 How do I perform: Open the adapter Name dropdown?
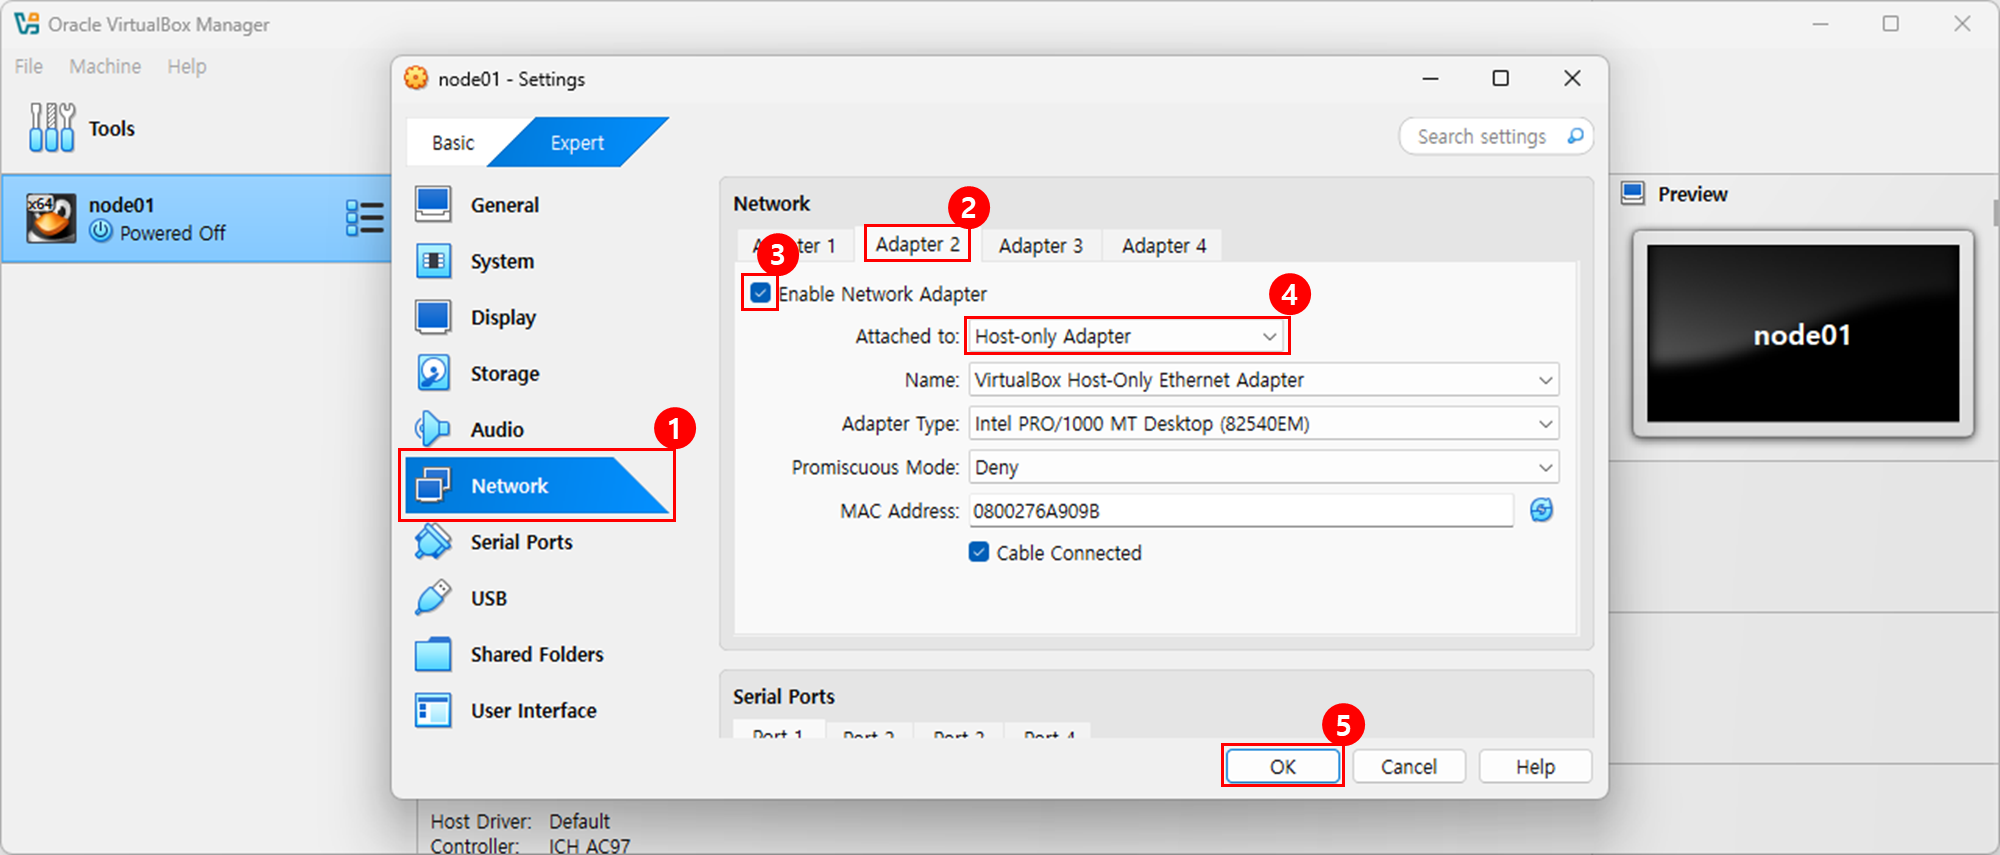(x=1263, y=380)
